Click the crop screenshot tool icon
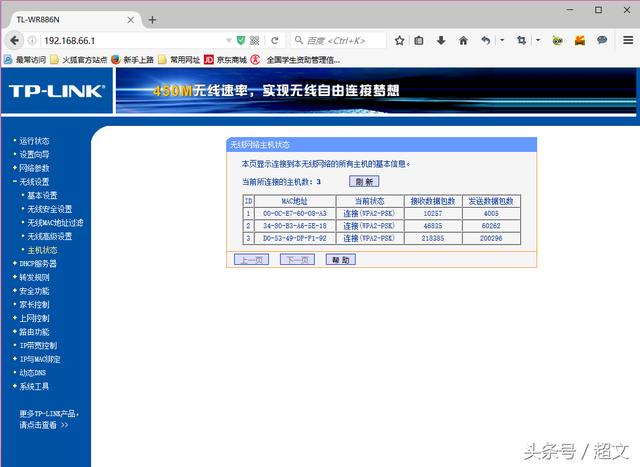Image resolution: width=640 pixels, height=467 pixels. 521,40
